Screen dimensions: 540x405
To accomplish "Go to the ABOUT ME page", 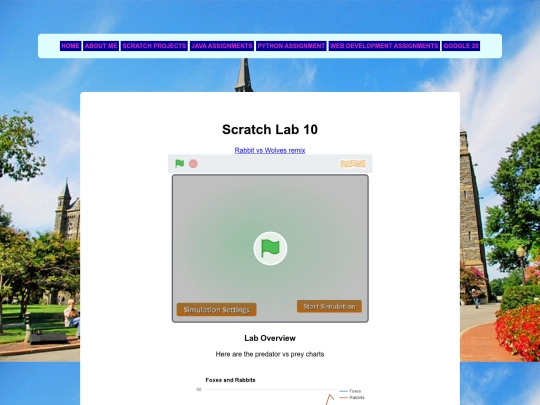I will coord(101,46).
